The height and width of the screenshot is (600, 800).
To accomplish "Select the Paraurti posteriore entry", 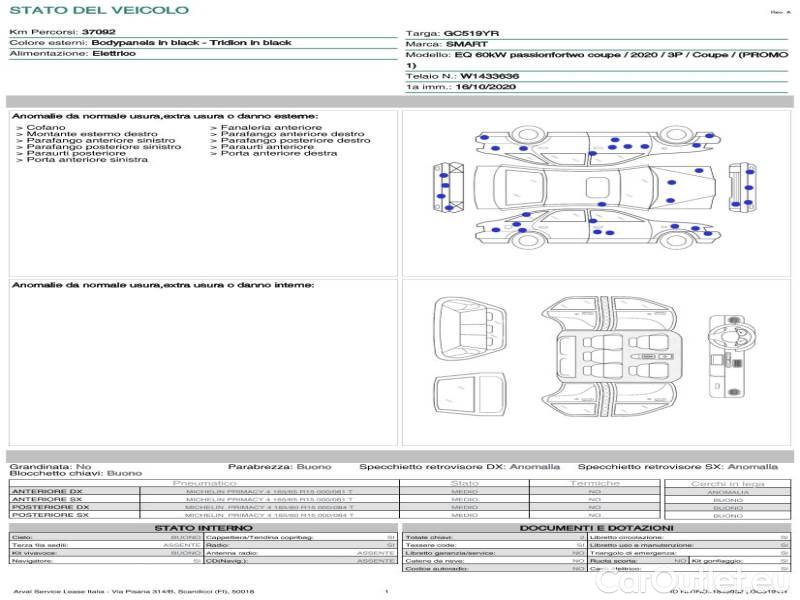I will click(x=76, y=154).
